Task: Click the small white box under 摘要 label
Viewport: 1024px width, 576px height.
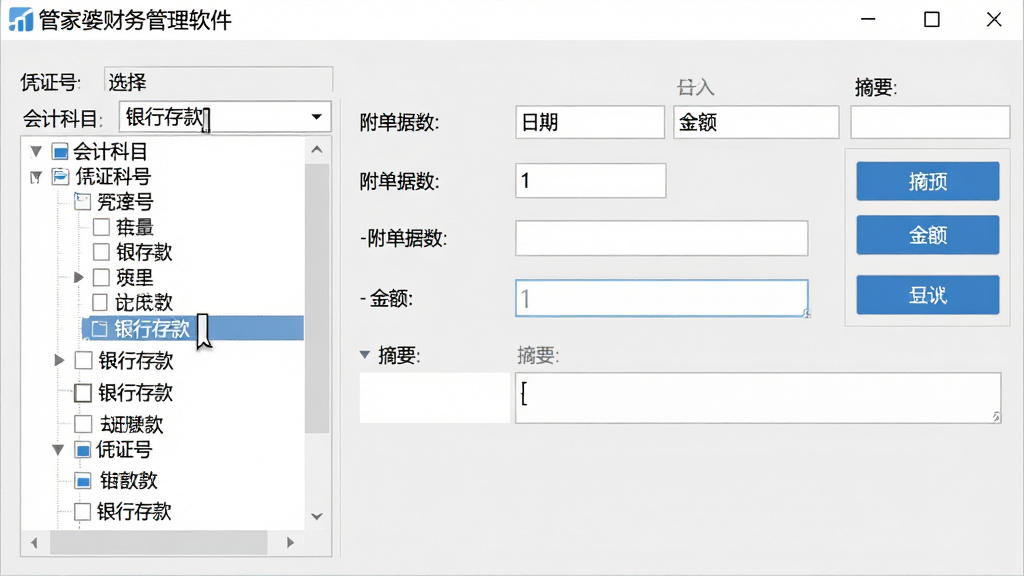Action: pyautogui.click(x=434, y=398)
